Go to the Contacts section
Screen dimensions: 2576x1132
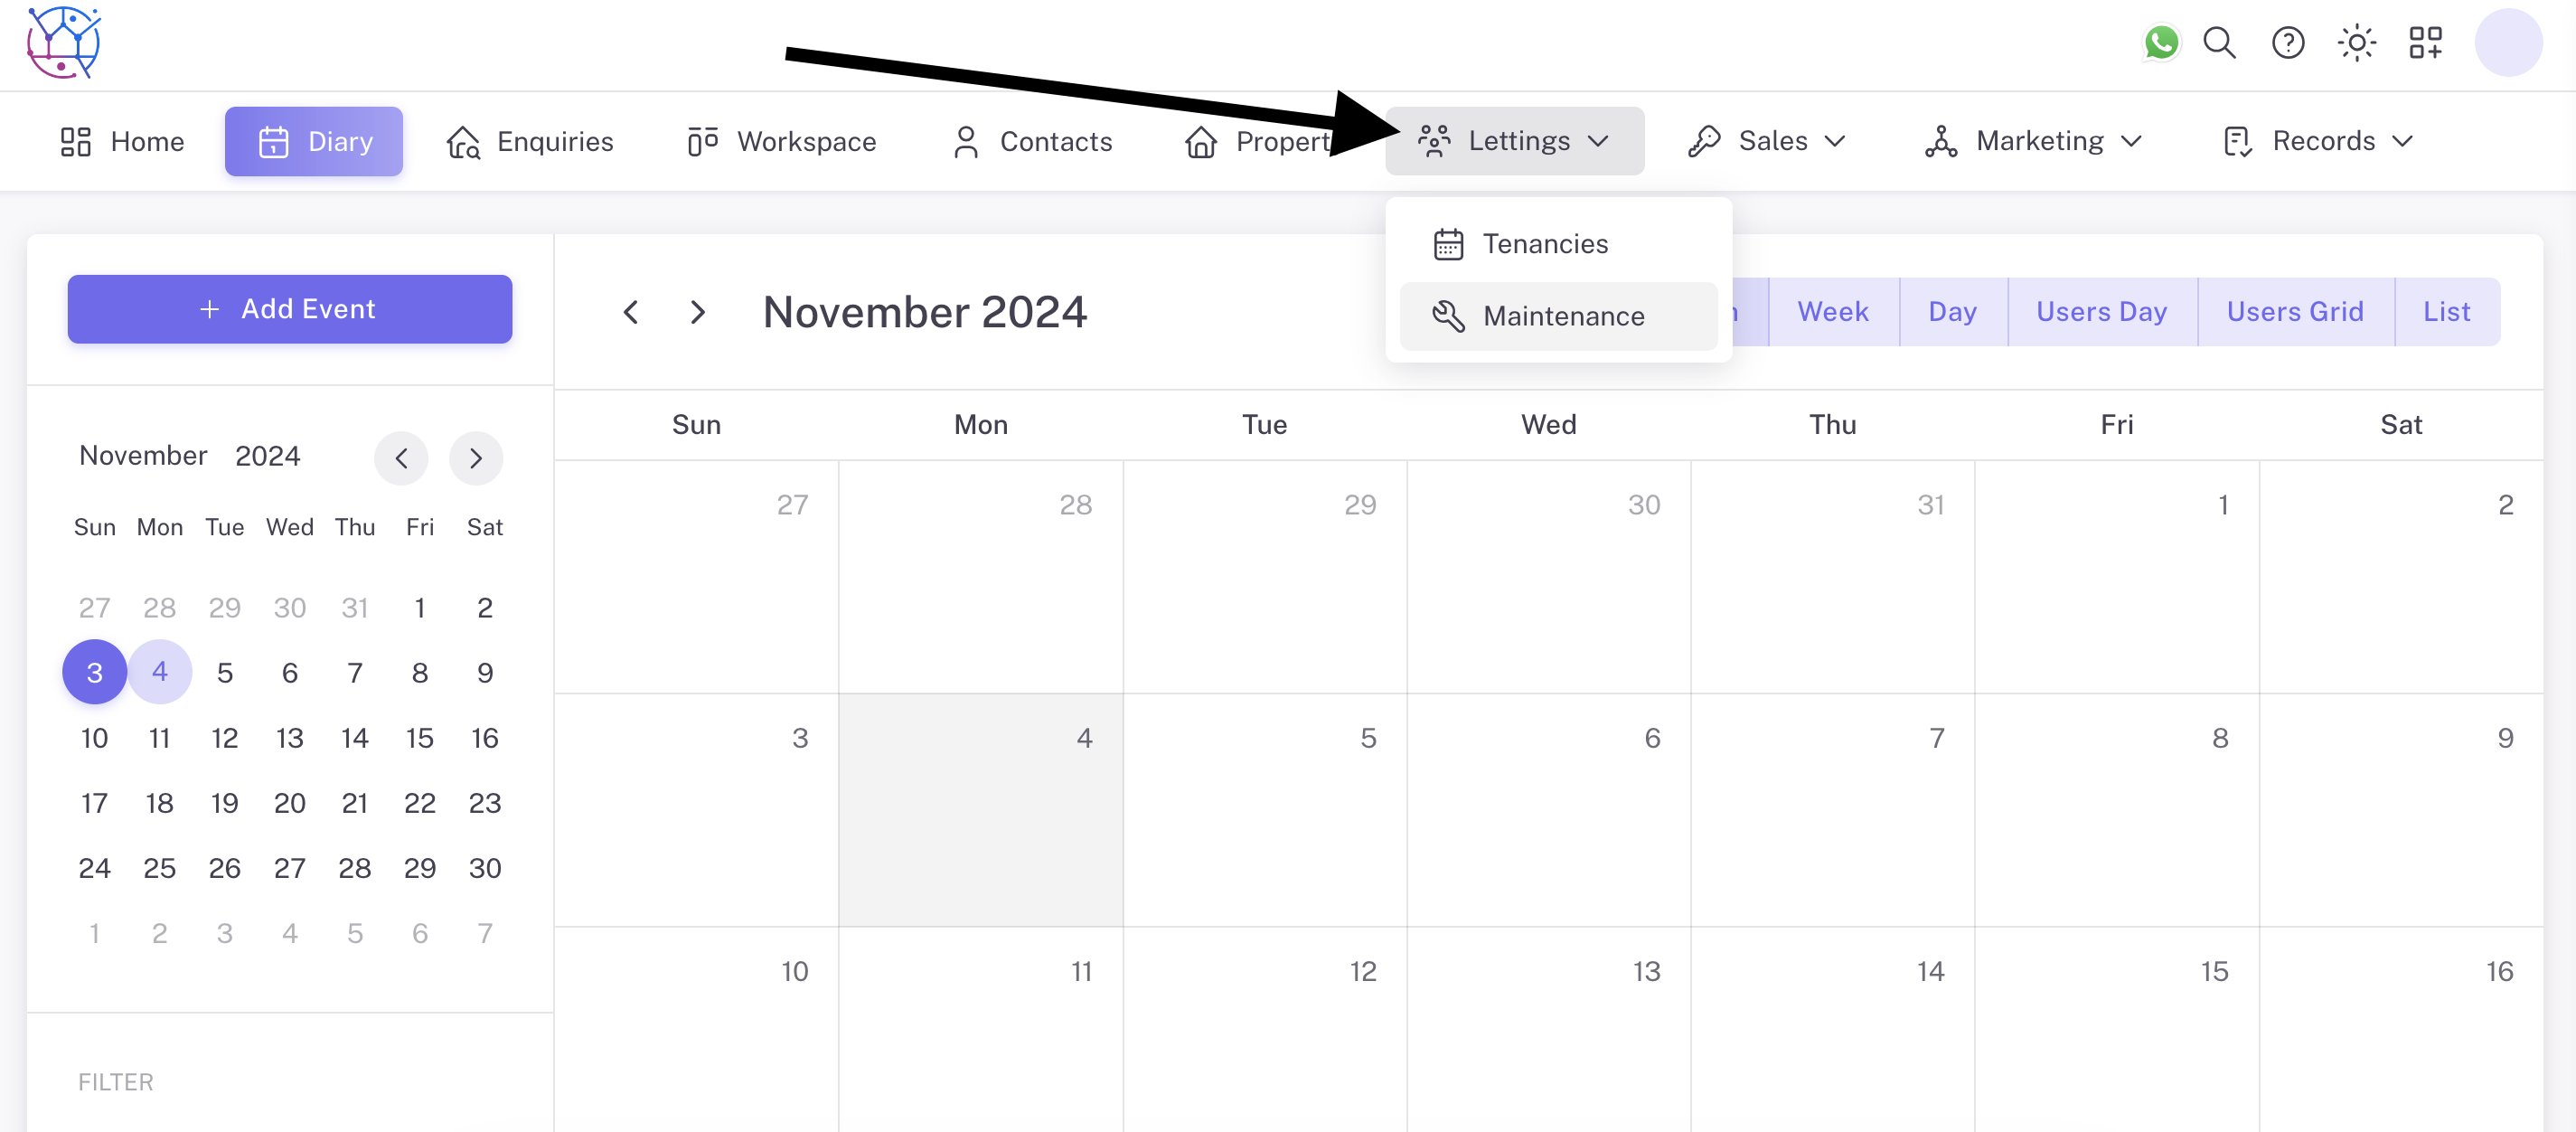click(1033, 141)
